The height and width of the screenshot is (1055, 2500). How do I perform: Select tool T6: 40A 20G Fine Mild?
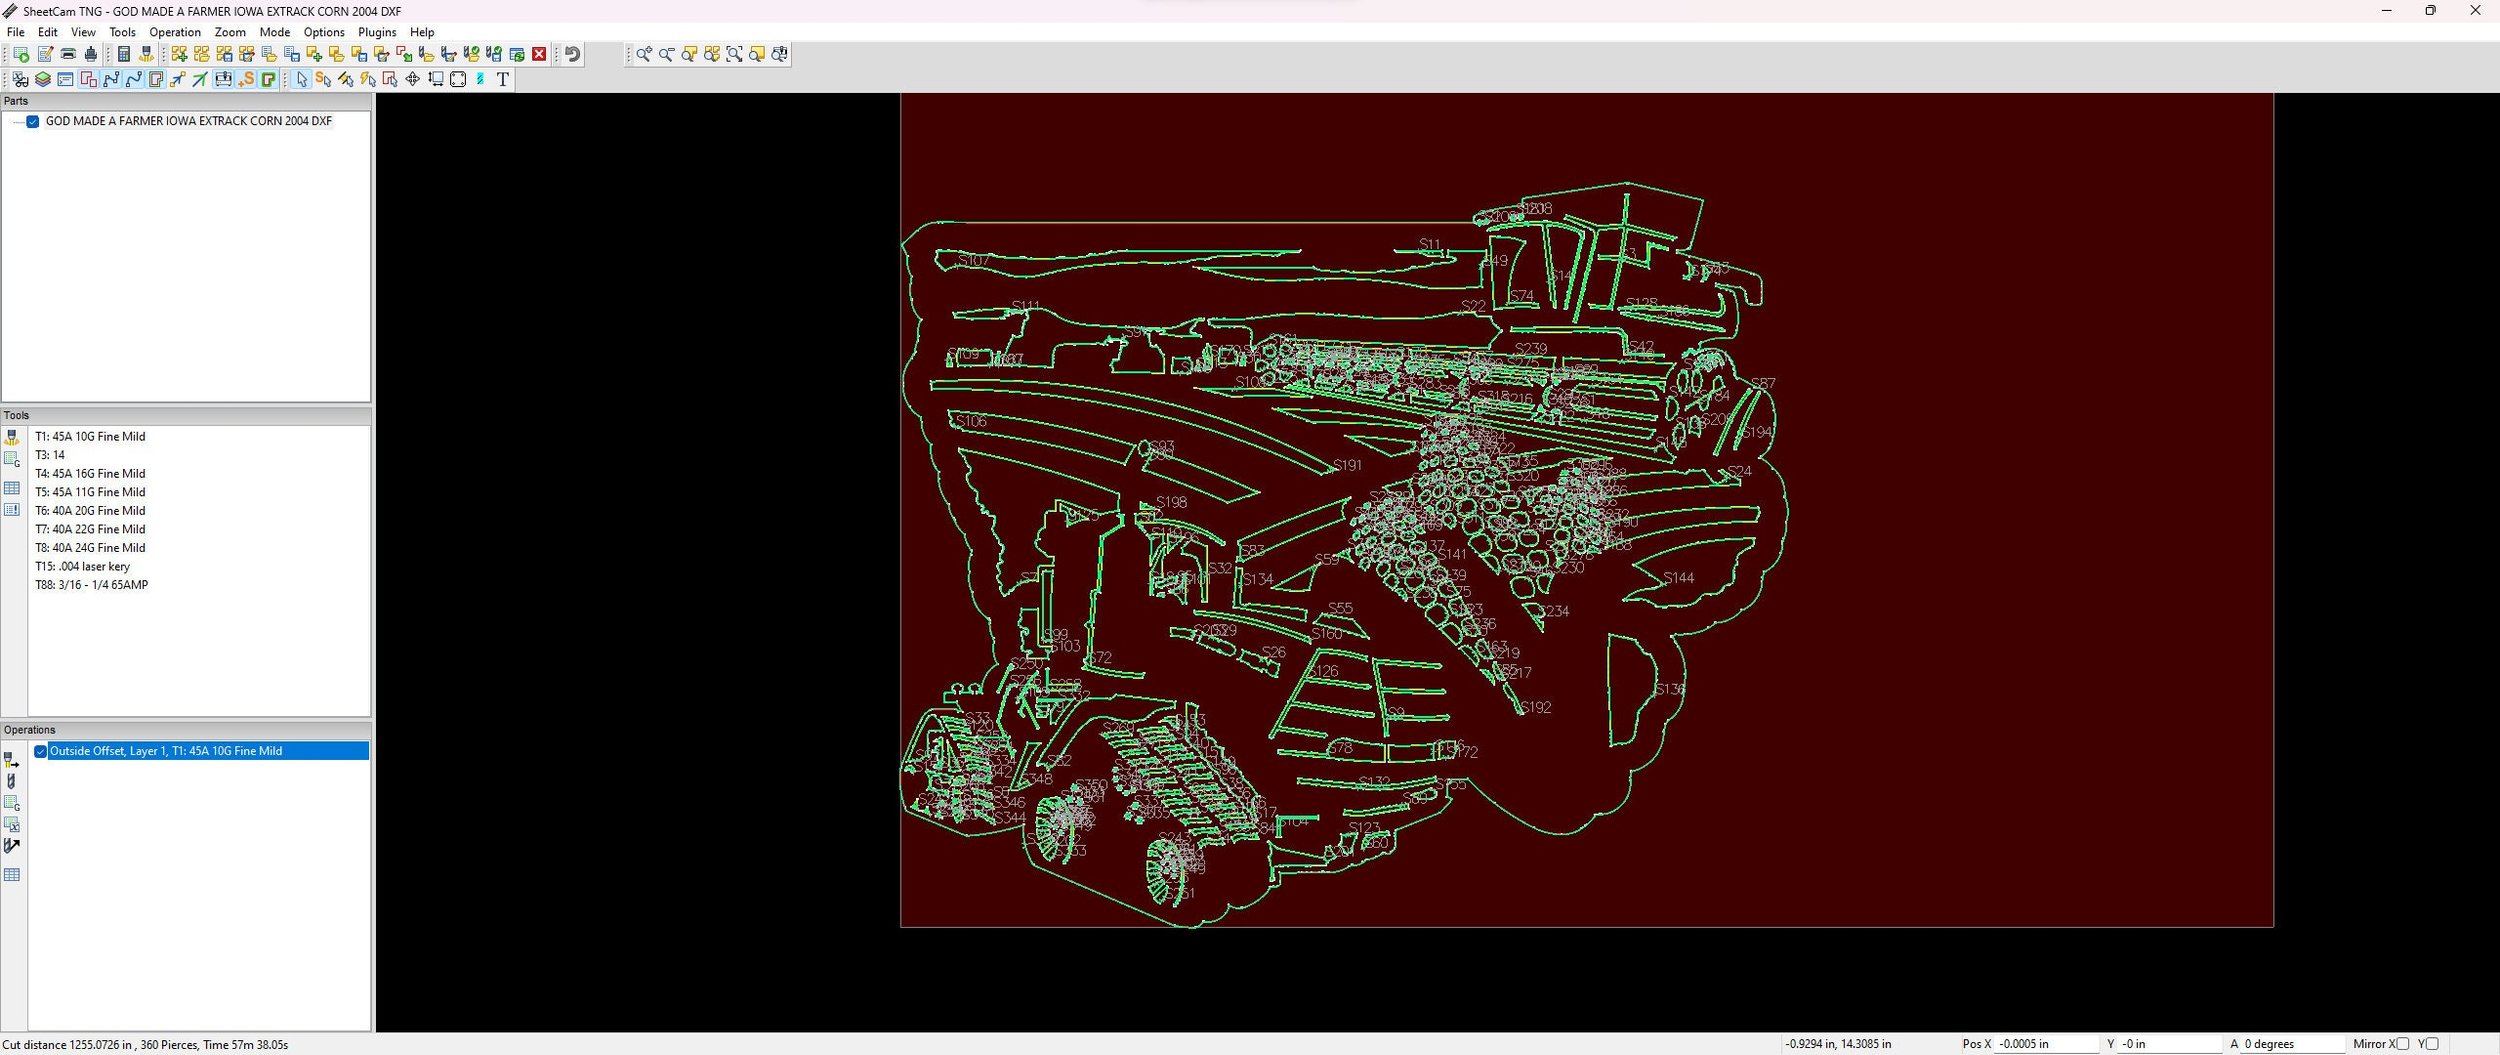90,511
